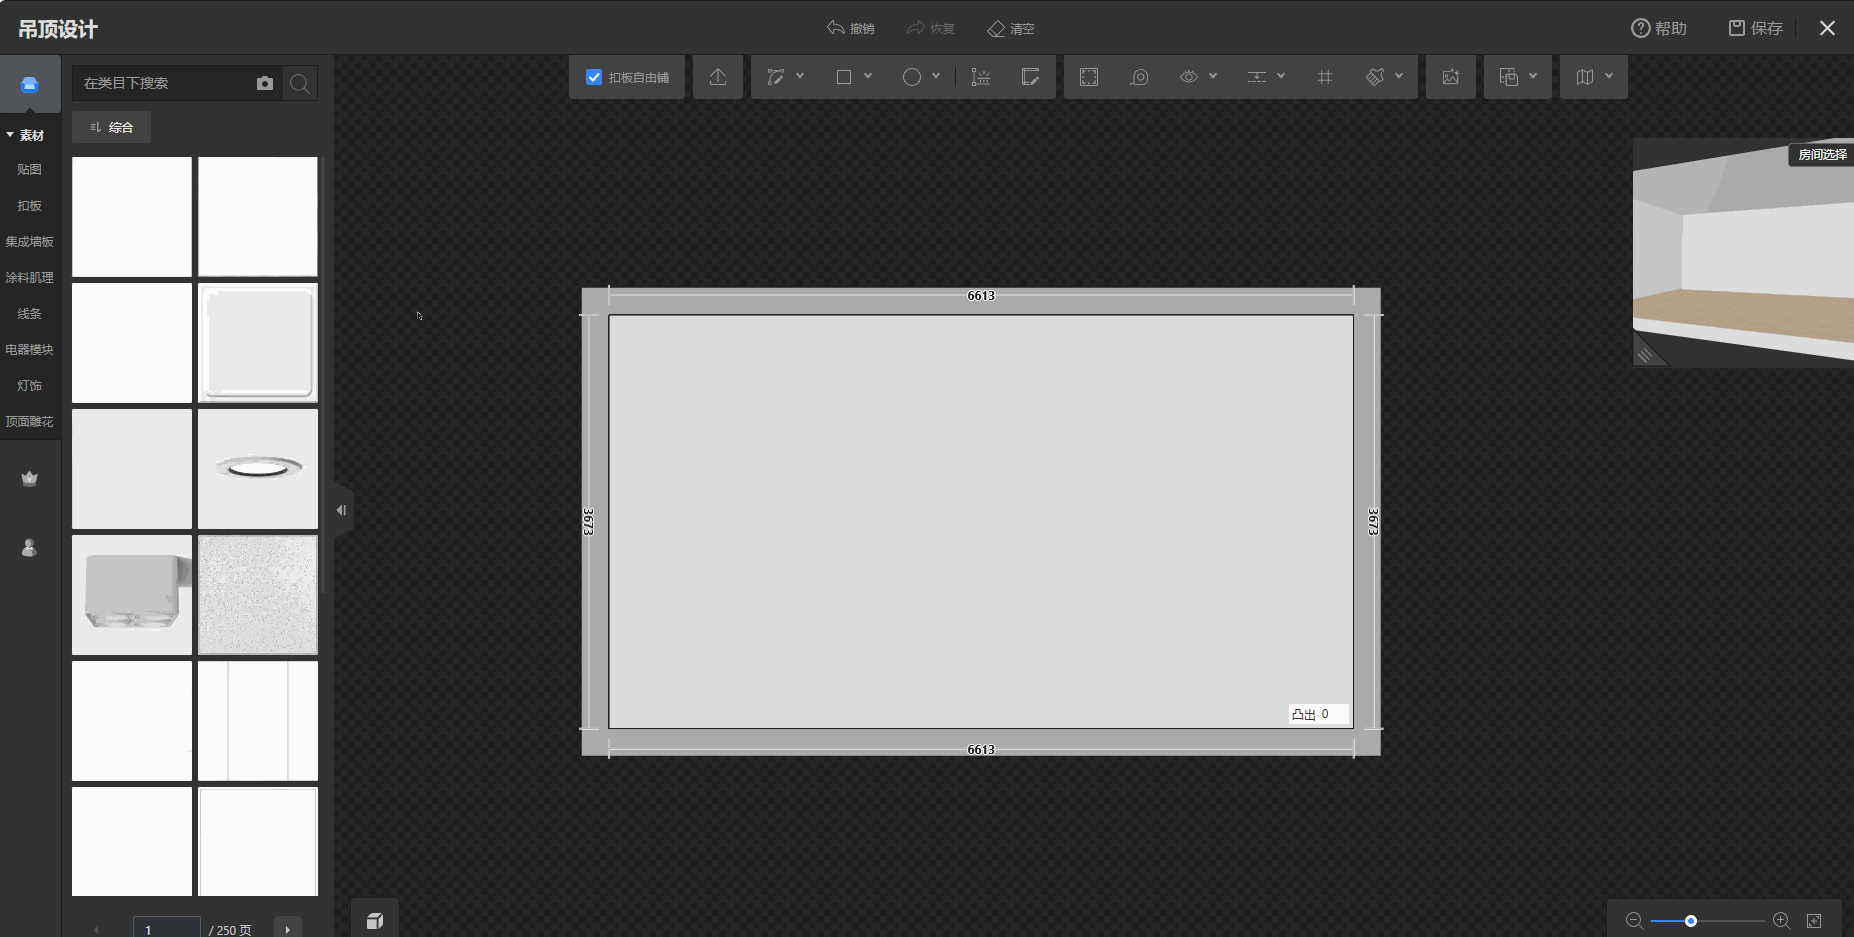Open the 灯饰 category
1854x937 pixels.
pyautogui.click(x=30, y=385)
